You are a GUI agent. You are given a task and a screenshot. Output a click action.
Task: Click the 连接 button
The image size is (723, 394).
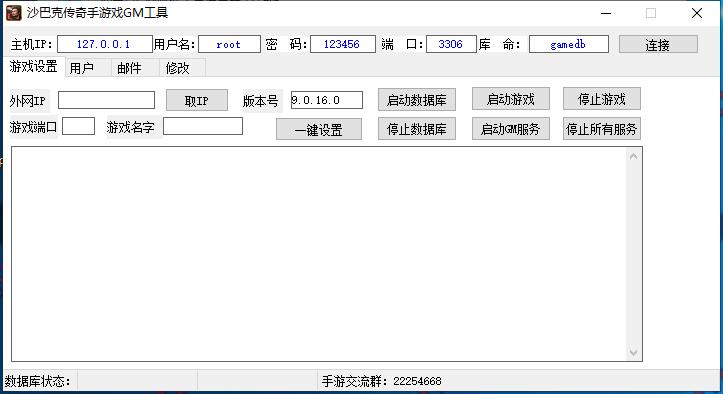(658, 44)
